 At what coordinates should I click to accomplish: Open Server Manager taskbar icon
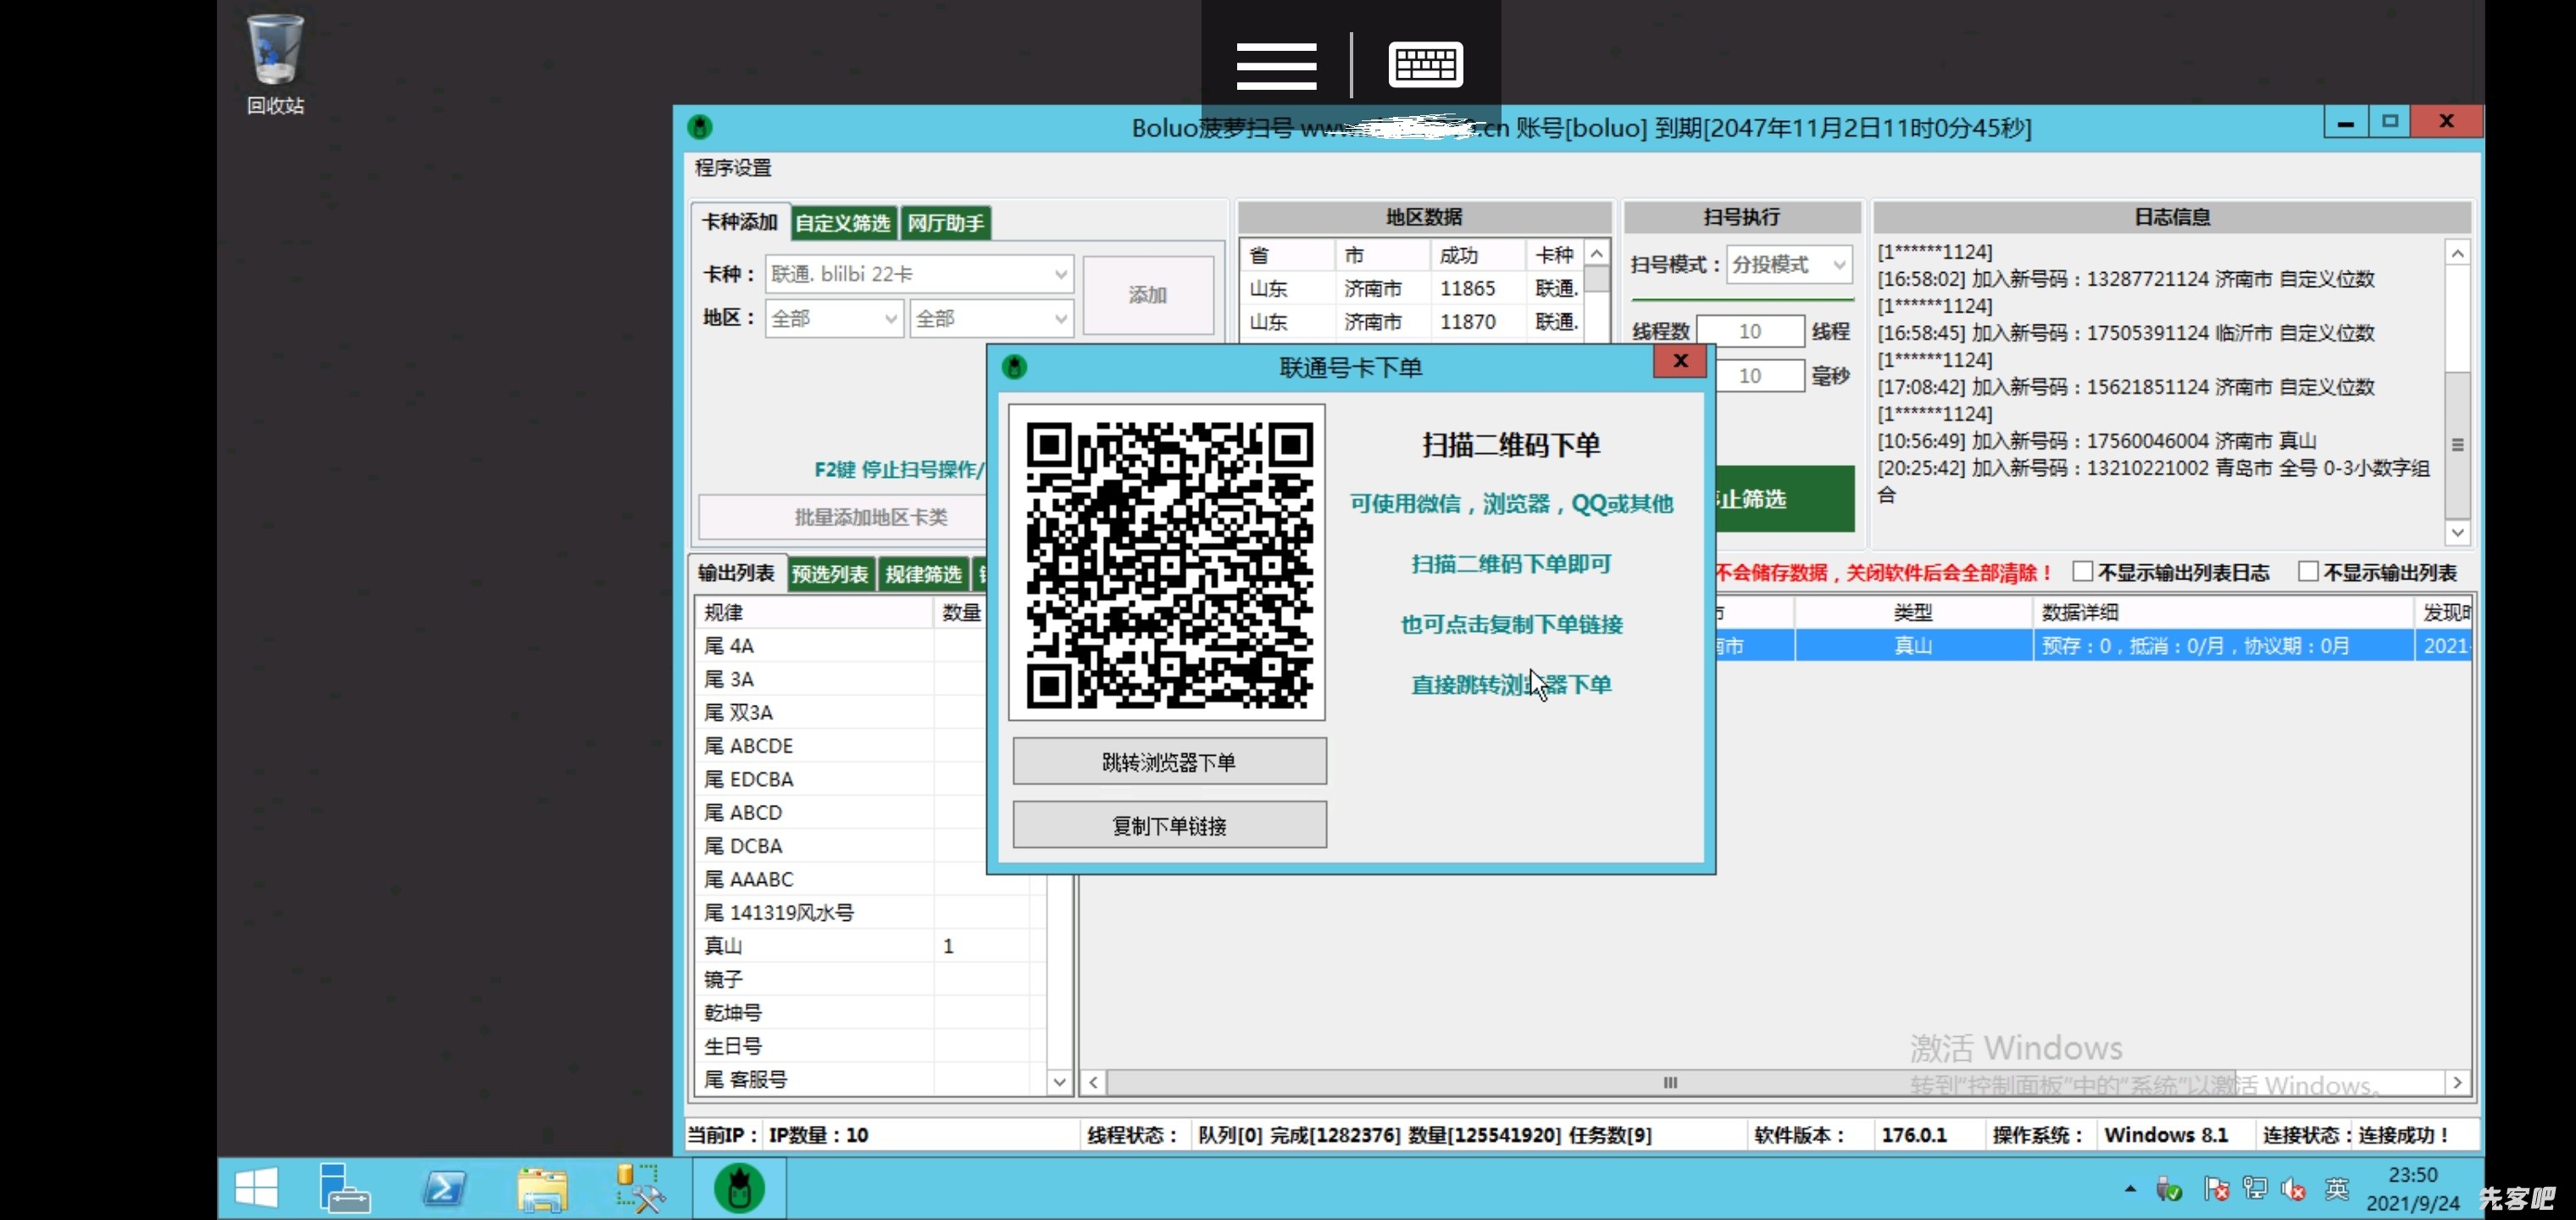click(x=344, y=1188)
